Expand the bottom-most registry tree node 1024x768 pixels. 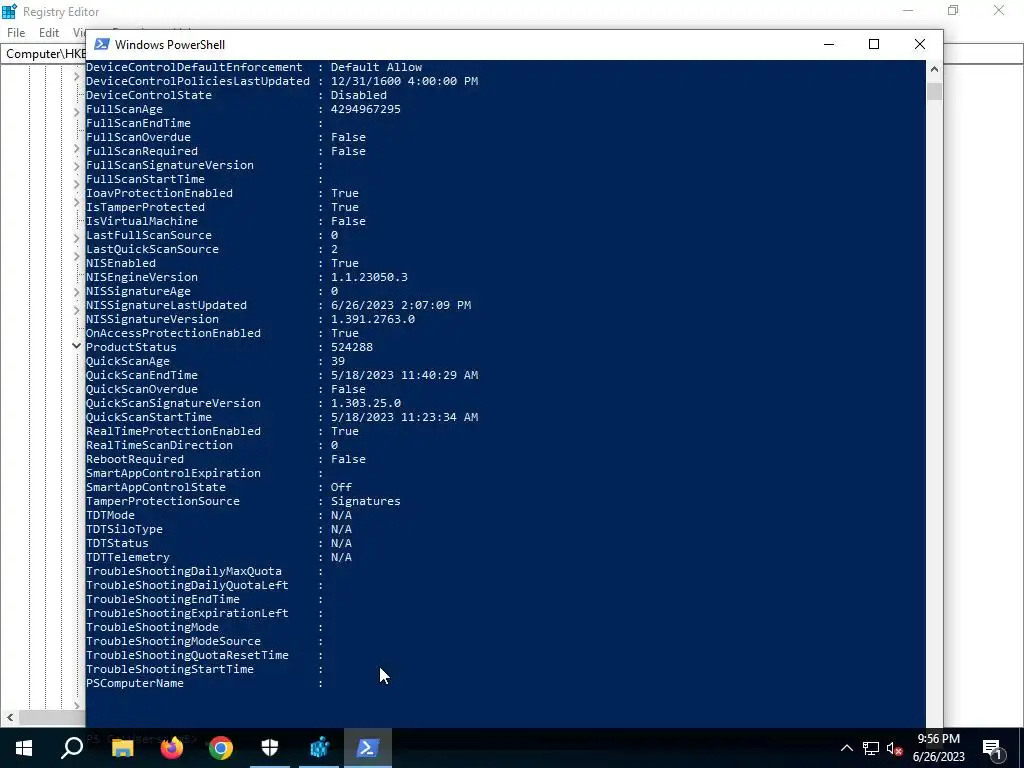76,705
